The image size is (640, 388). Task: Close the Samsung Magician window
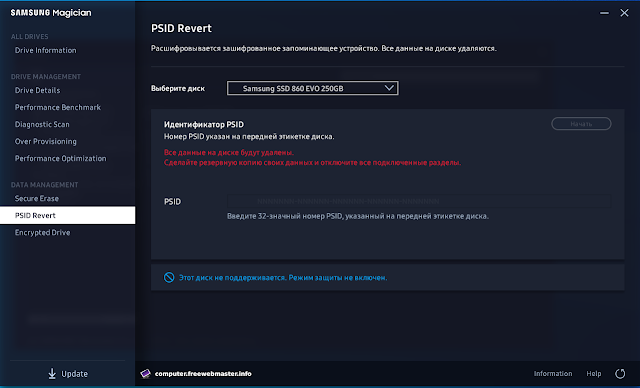point(624,13)
